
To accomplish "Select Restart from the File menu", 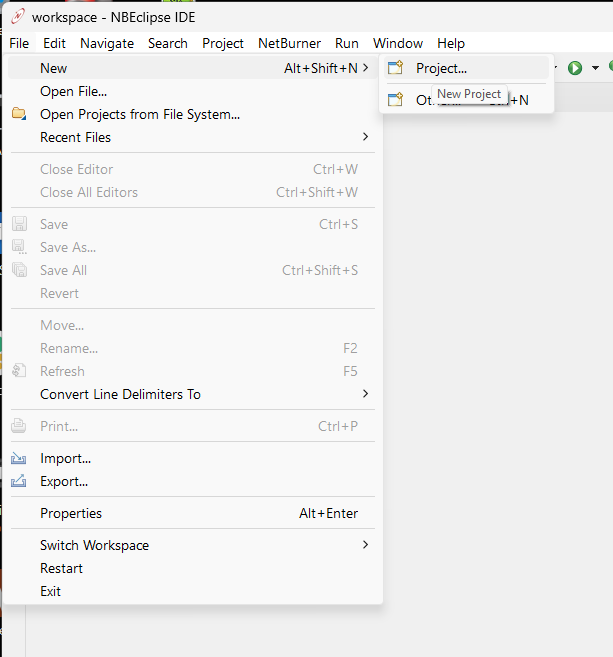I will (x=61, y=568).
